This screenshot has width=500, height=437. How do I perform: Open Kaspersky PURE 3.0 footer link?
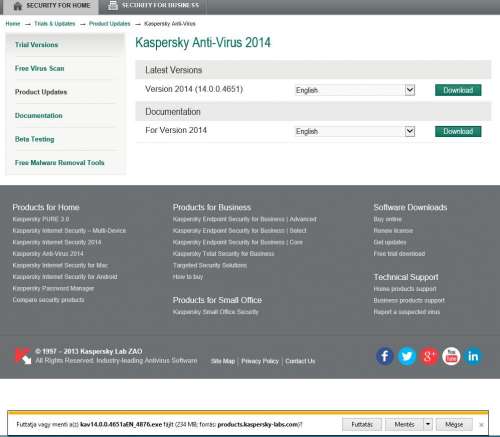coord(41,219)
